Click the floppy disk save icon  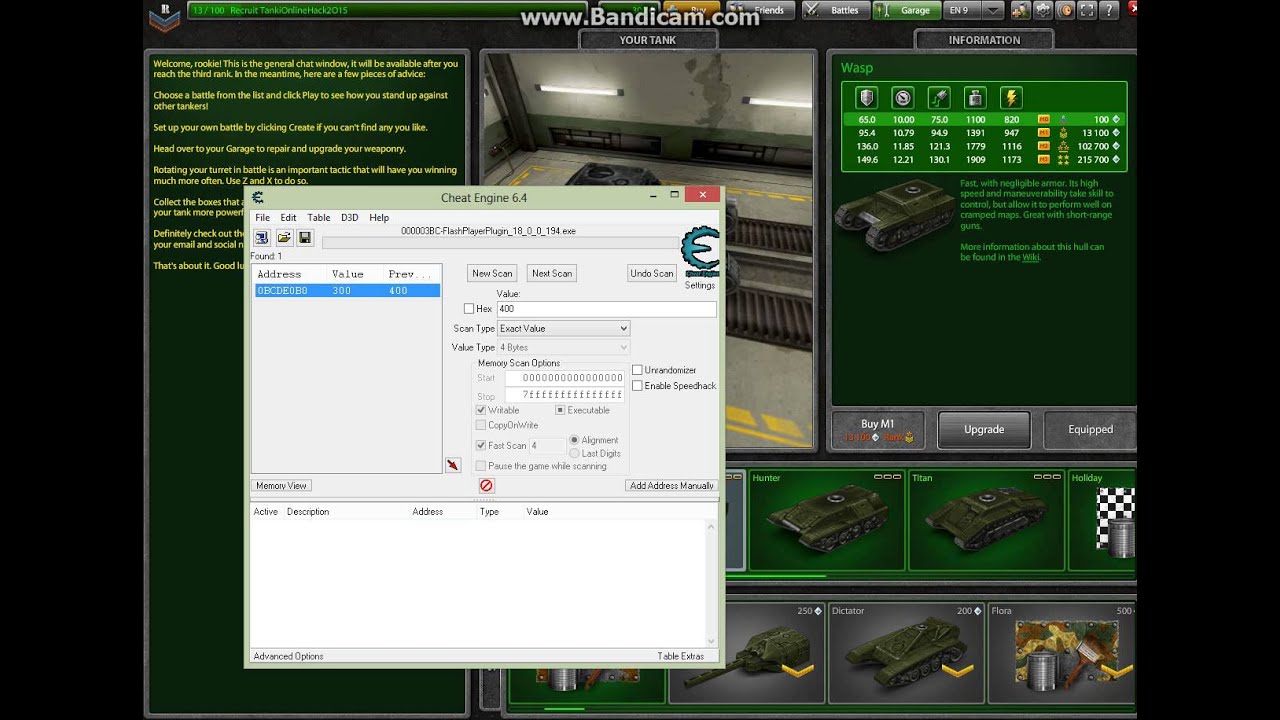tap(305, 237)
